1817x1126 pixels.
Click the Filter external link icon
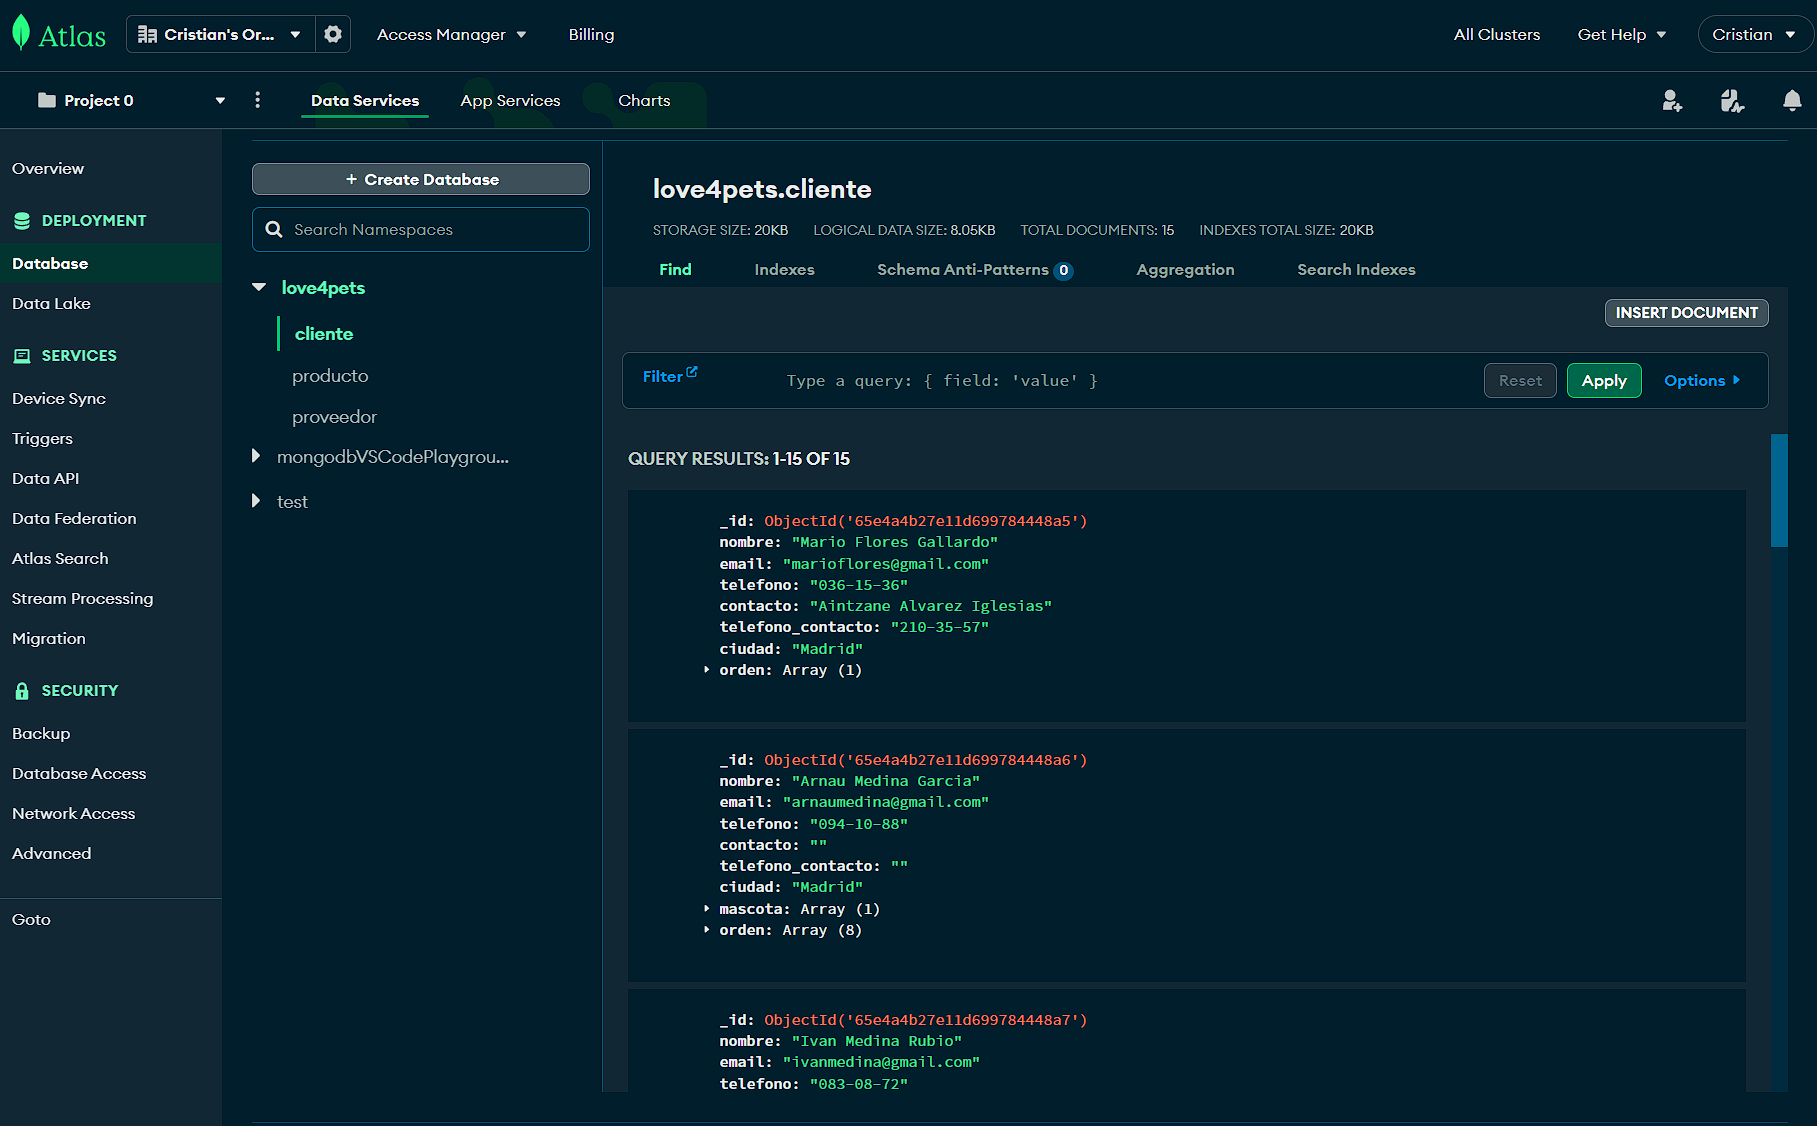(x=692, y=372)
